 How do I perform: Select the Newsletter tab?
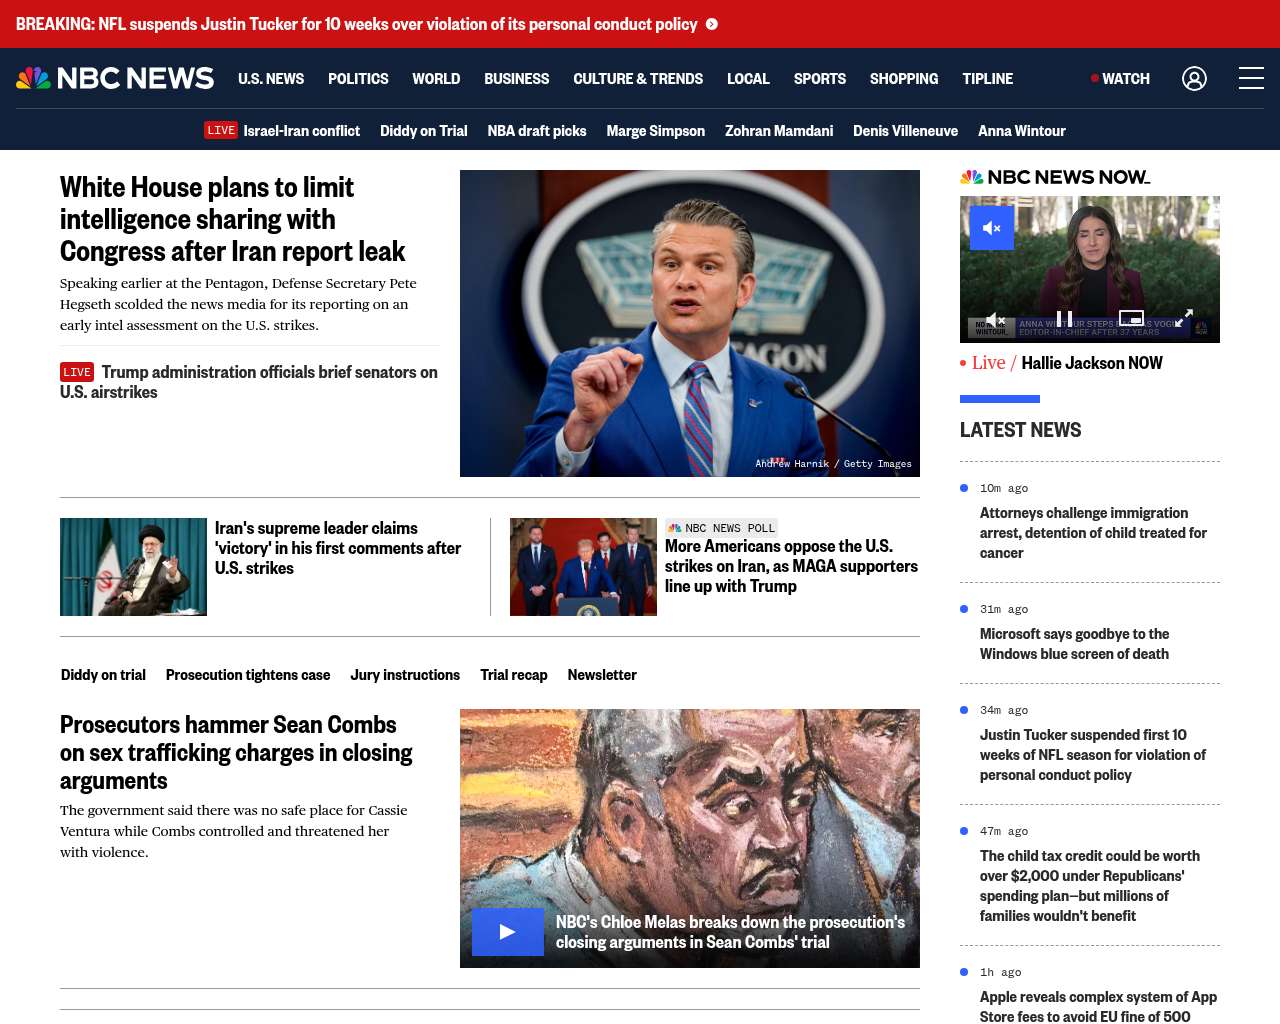602,675
